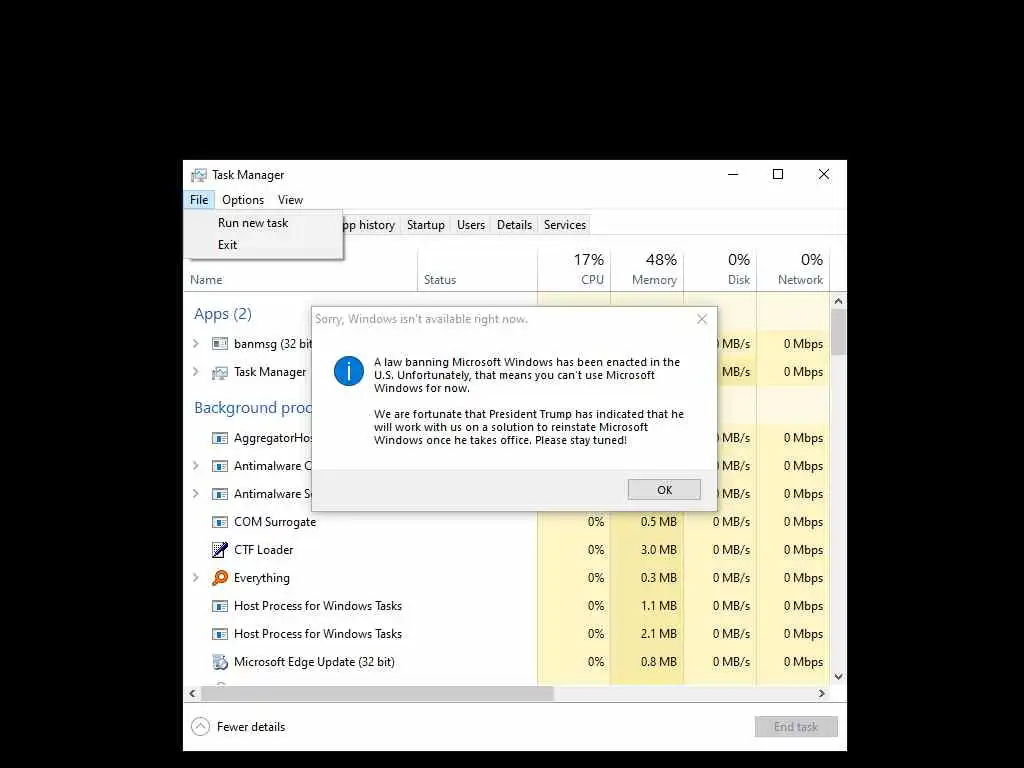Expand the banmsg app entry

[x=195, y=344]
